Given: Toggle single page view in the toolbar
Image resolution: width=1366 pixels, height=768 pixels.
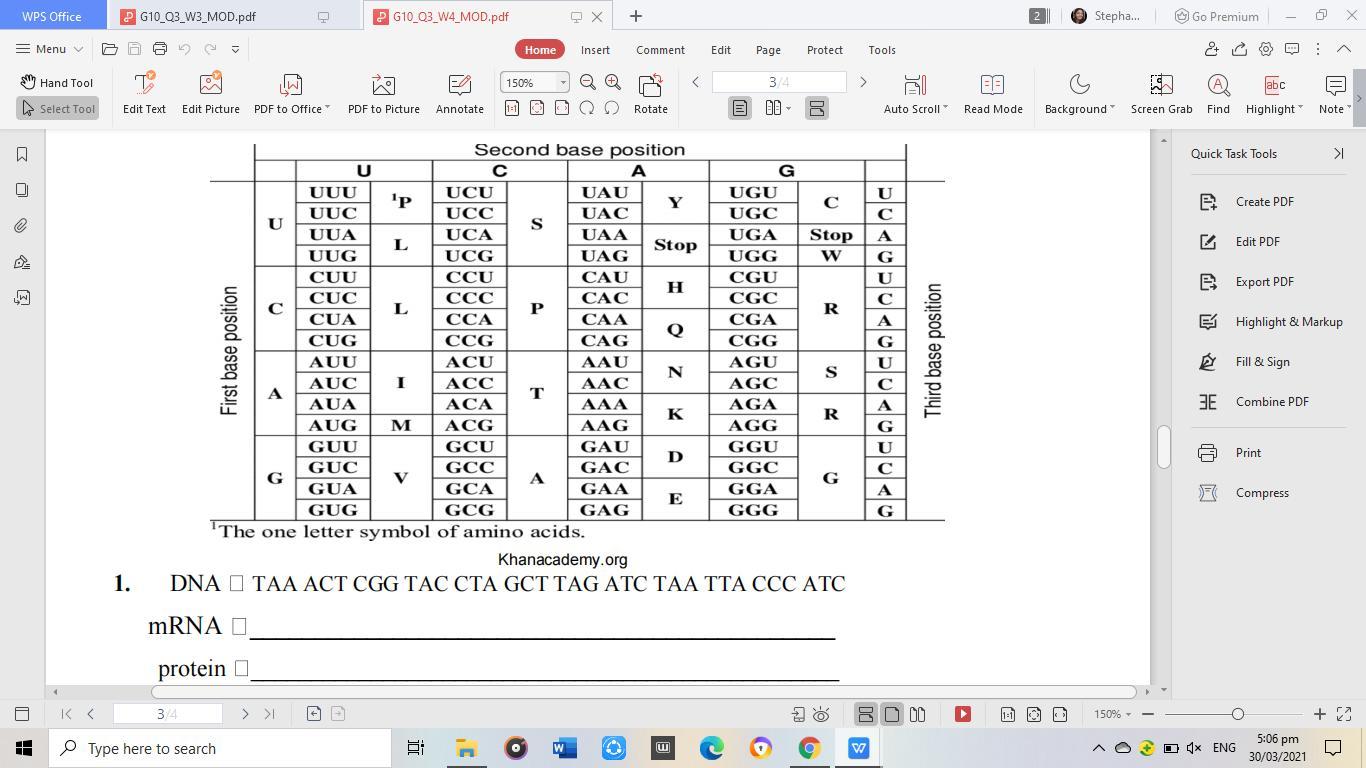Looking at the screenshot, I should (740, 108).
